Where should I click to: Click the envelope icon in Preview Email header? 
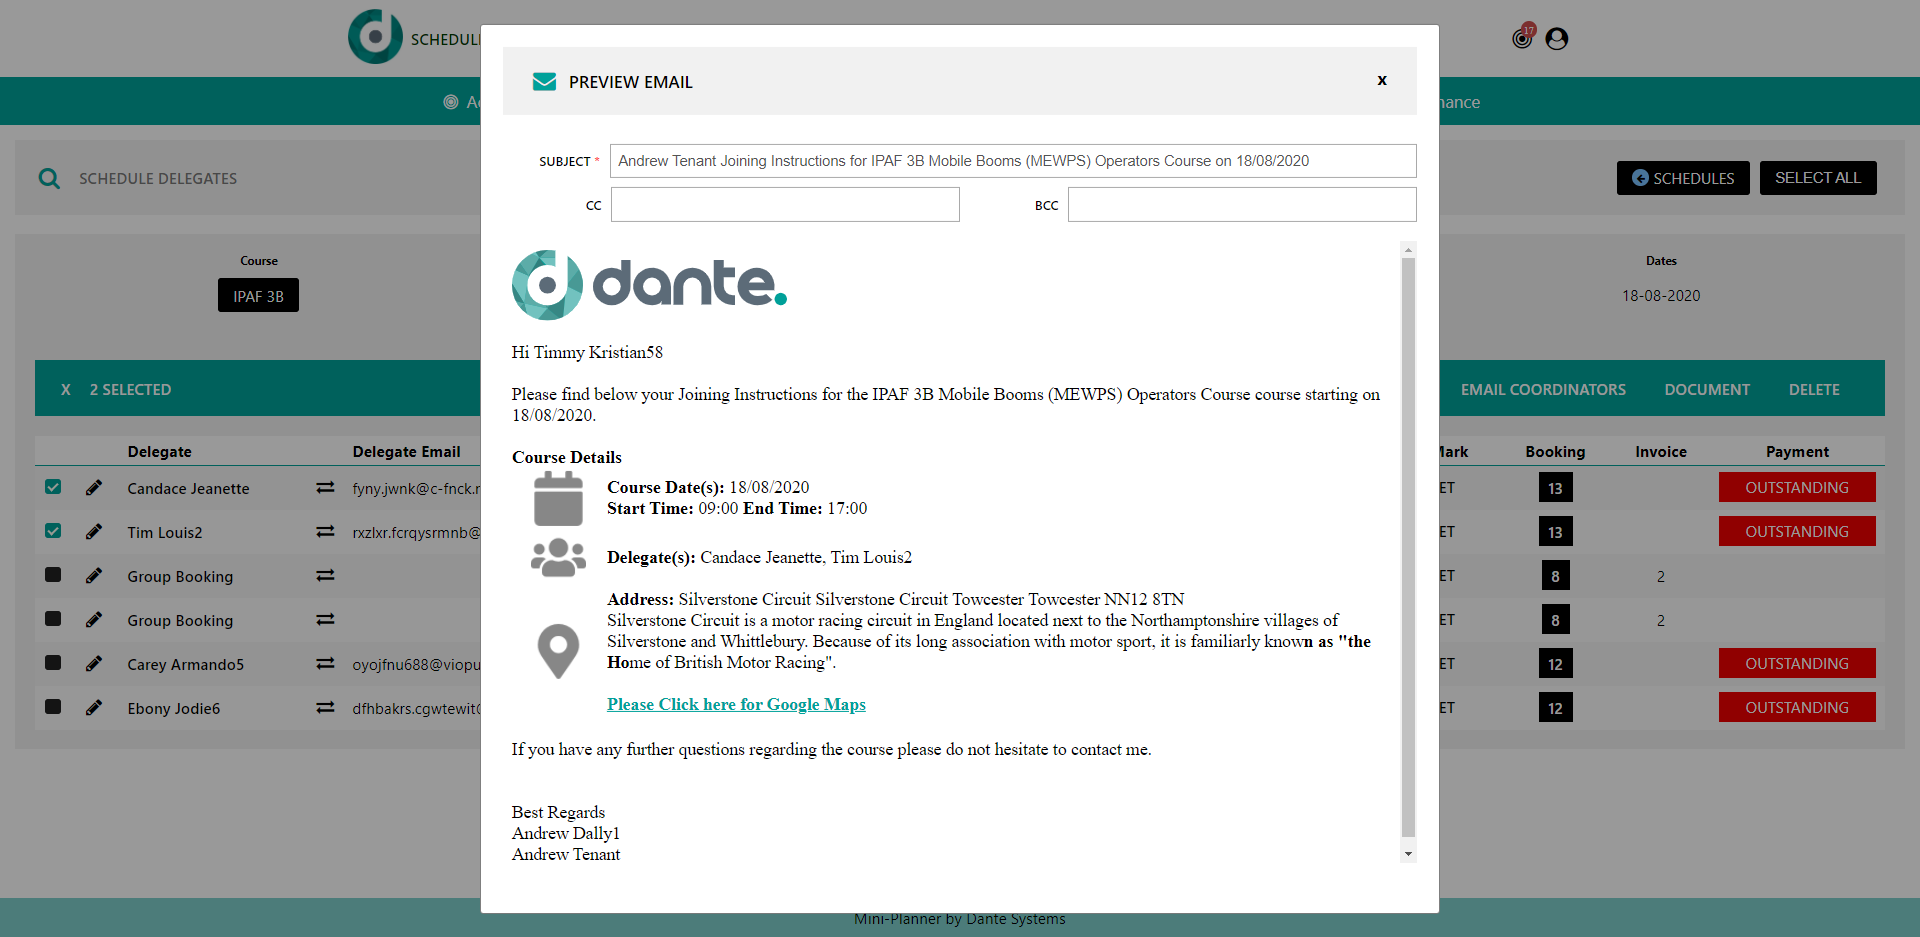[x=544, y=81]
